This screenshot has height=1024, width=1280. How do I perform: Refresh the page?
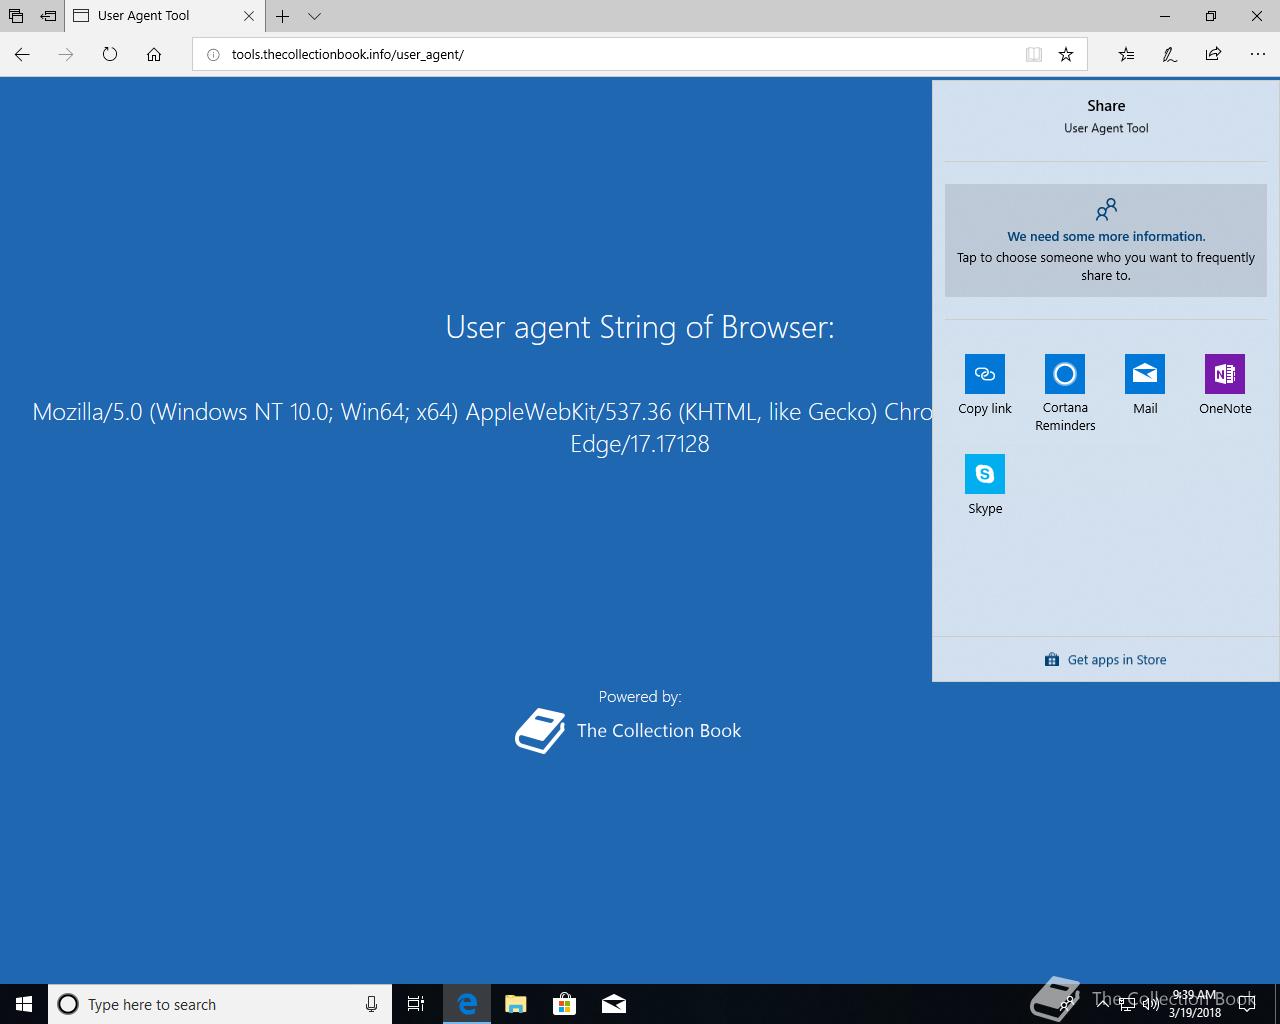click(110, 54)
